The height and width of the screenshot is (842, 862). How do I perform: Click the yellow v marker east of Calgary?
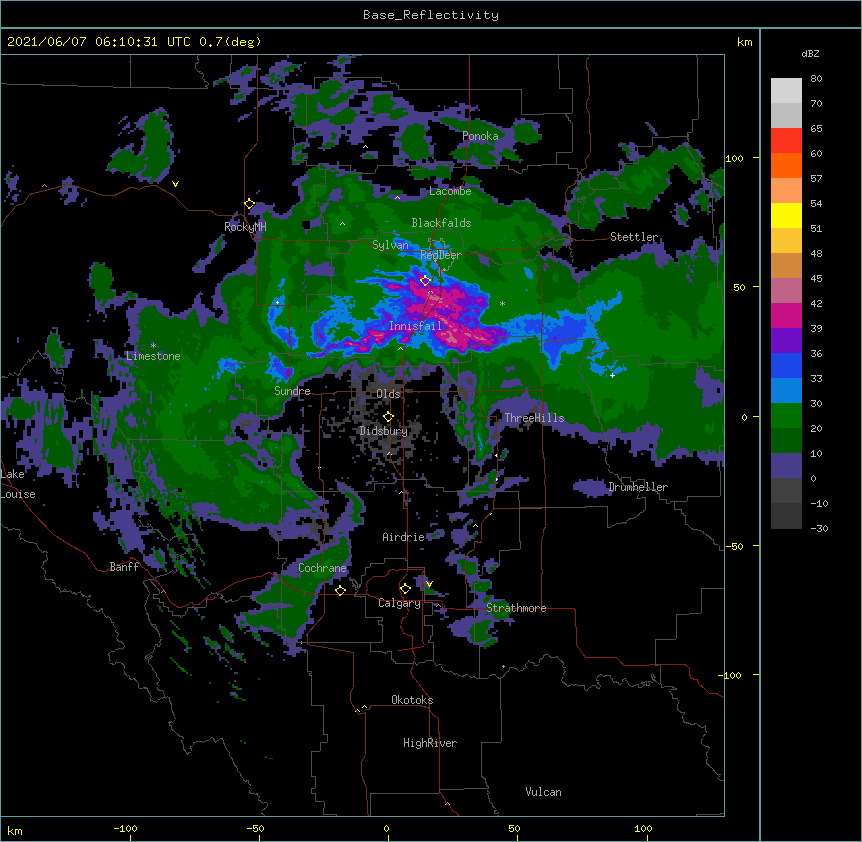click(429, 584)
